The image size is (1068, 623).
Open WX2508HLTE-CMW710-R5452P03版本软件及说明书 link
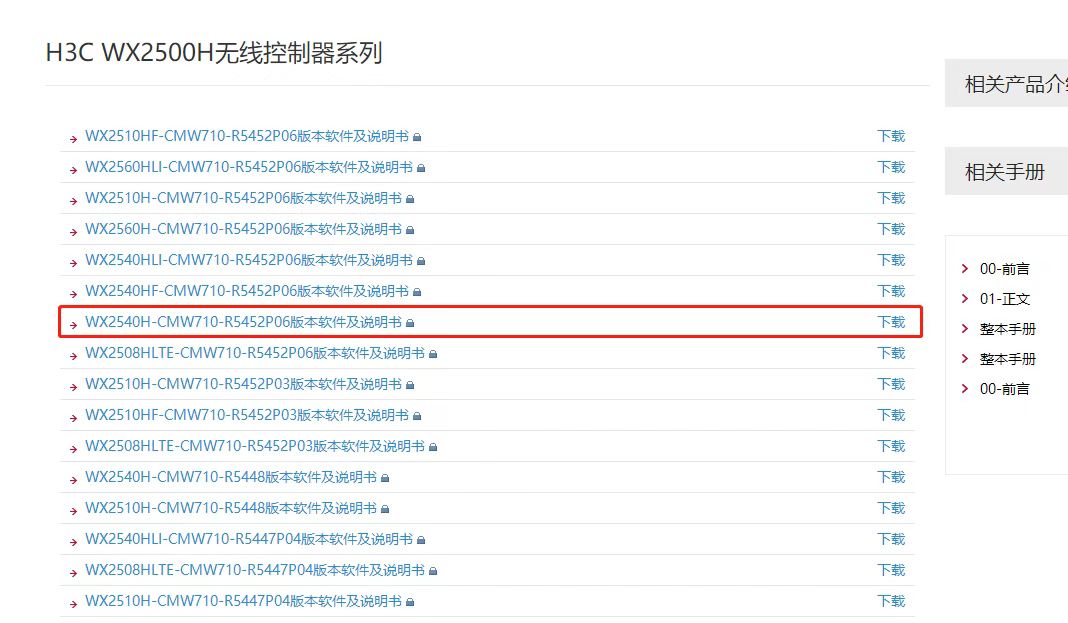coord(255,446)
